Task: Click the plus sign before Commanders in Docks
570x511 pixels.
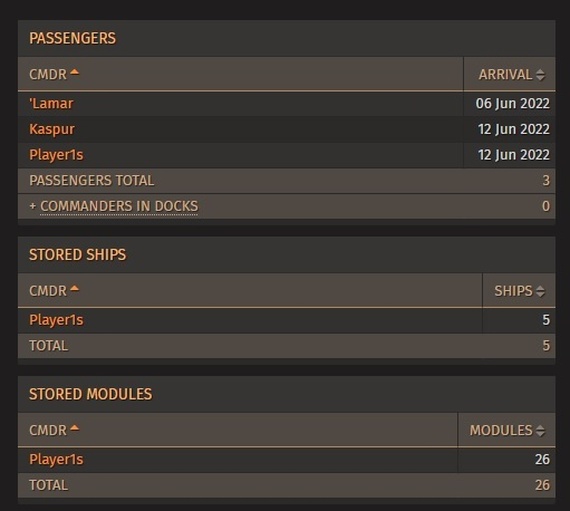Action: coord(33,206)
